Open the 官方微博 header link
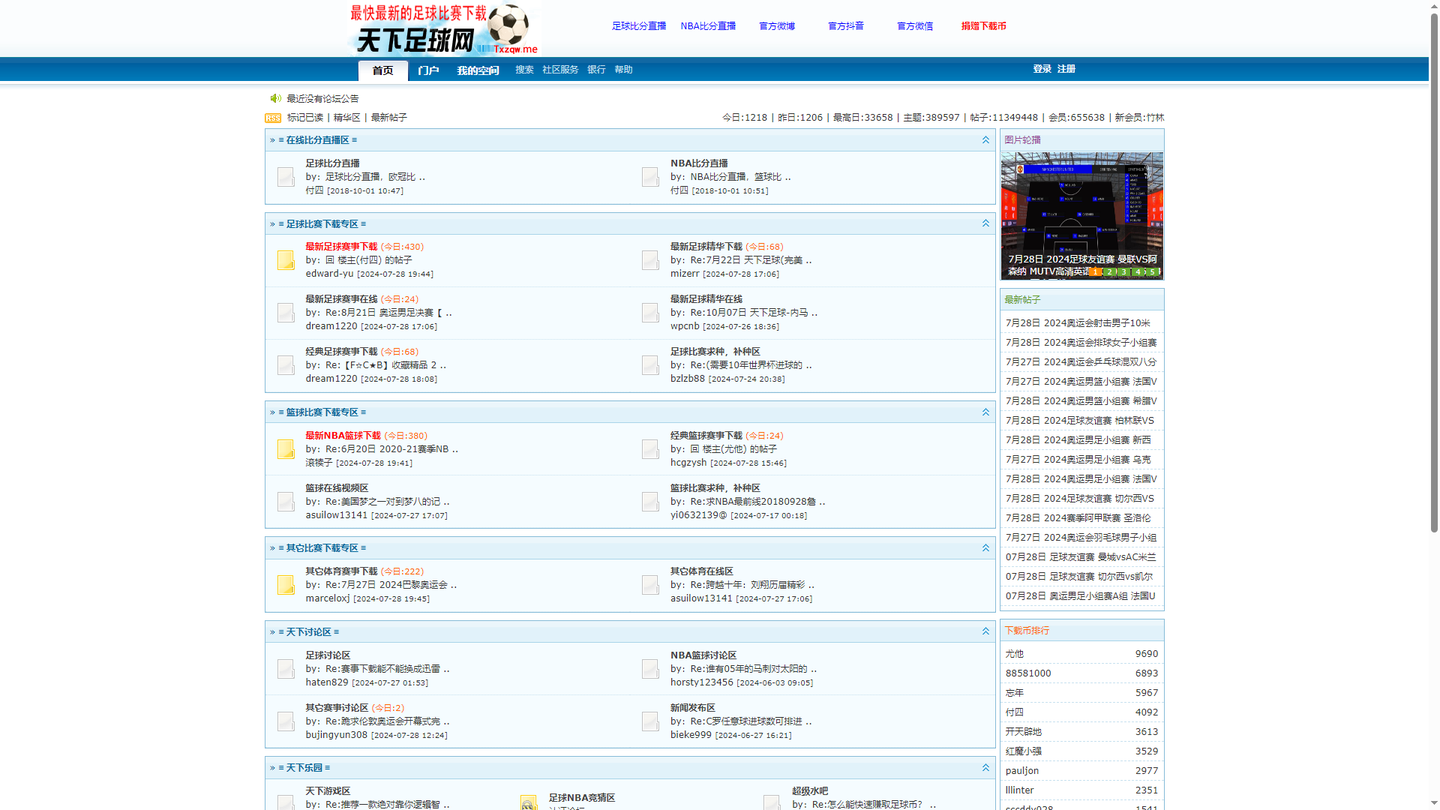The width and height of the screenshot is (1440, 810). pos(777,26)
